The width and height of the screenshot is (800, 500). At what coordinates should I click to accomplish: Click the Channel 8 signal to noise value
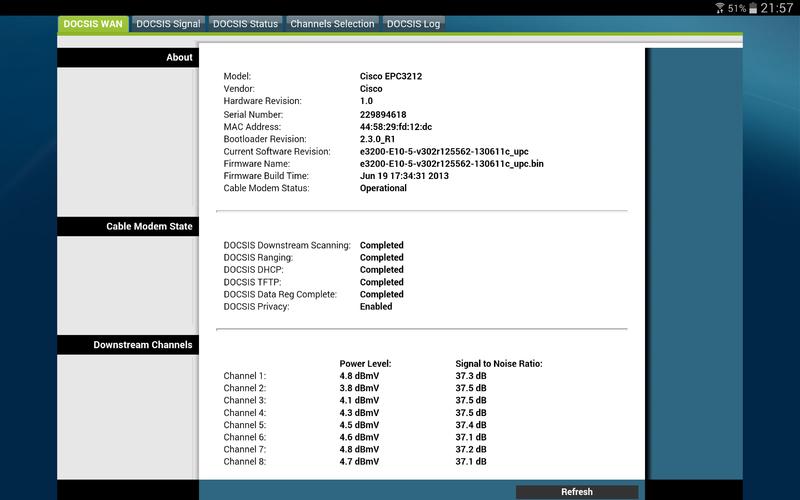coord(471,462)
